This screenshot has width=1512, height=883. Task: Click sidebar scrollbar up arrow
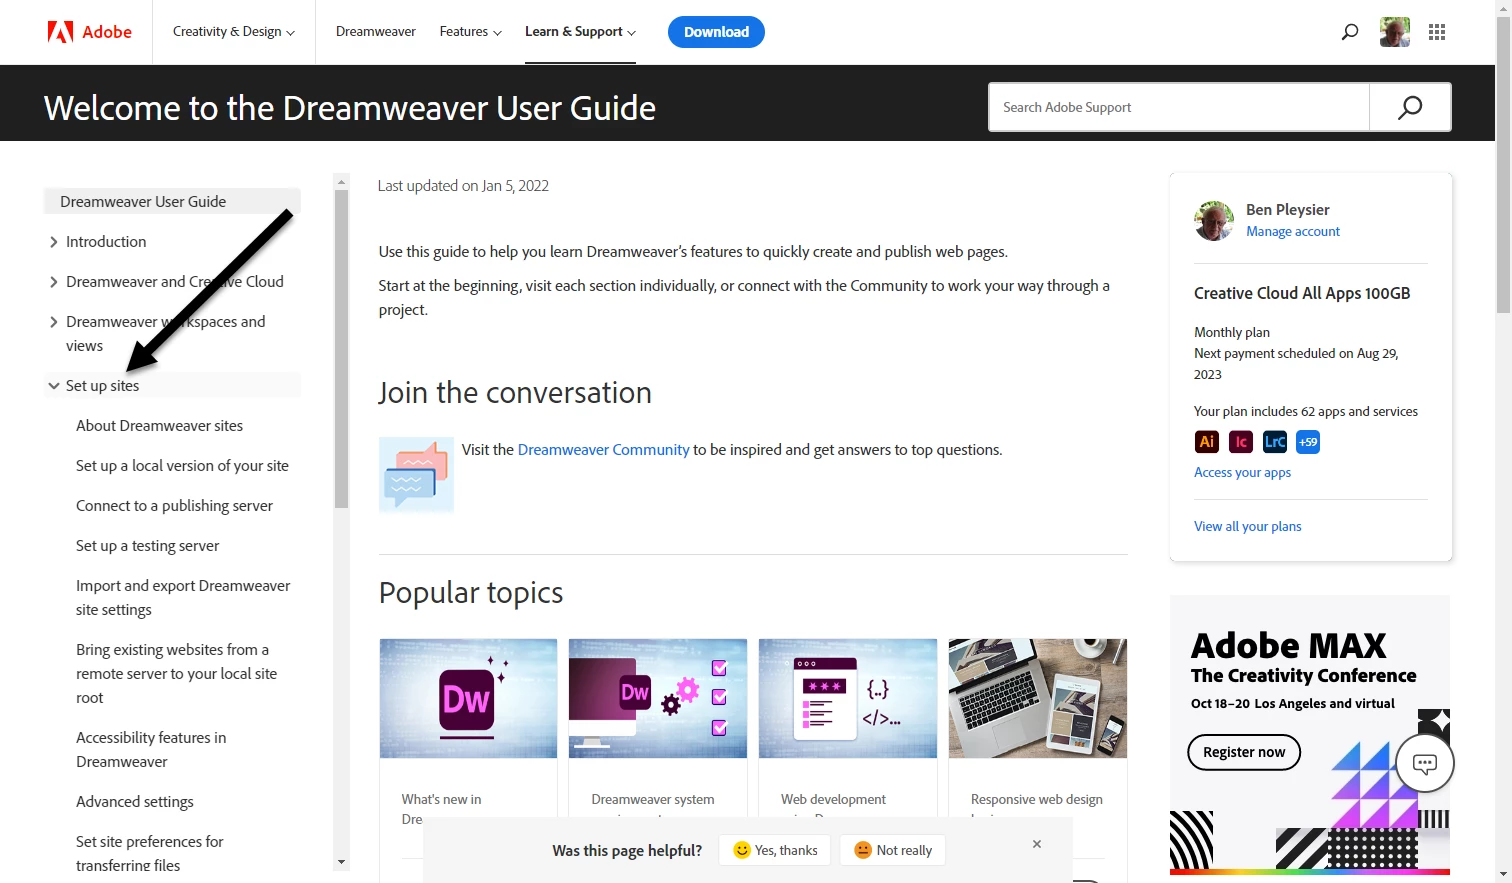341,182
